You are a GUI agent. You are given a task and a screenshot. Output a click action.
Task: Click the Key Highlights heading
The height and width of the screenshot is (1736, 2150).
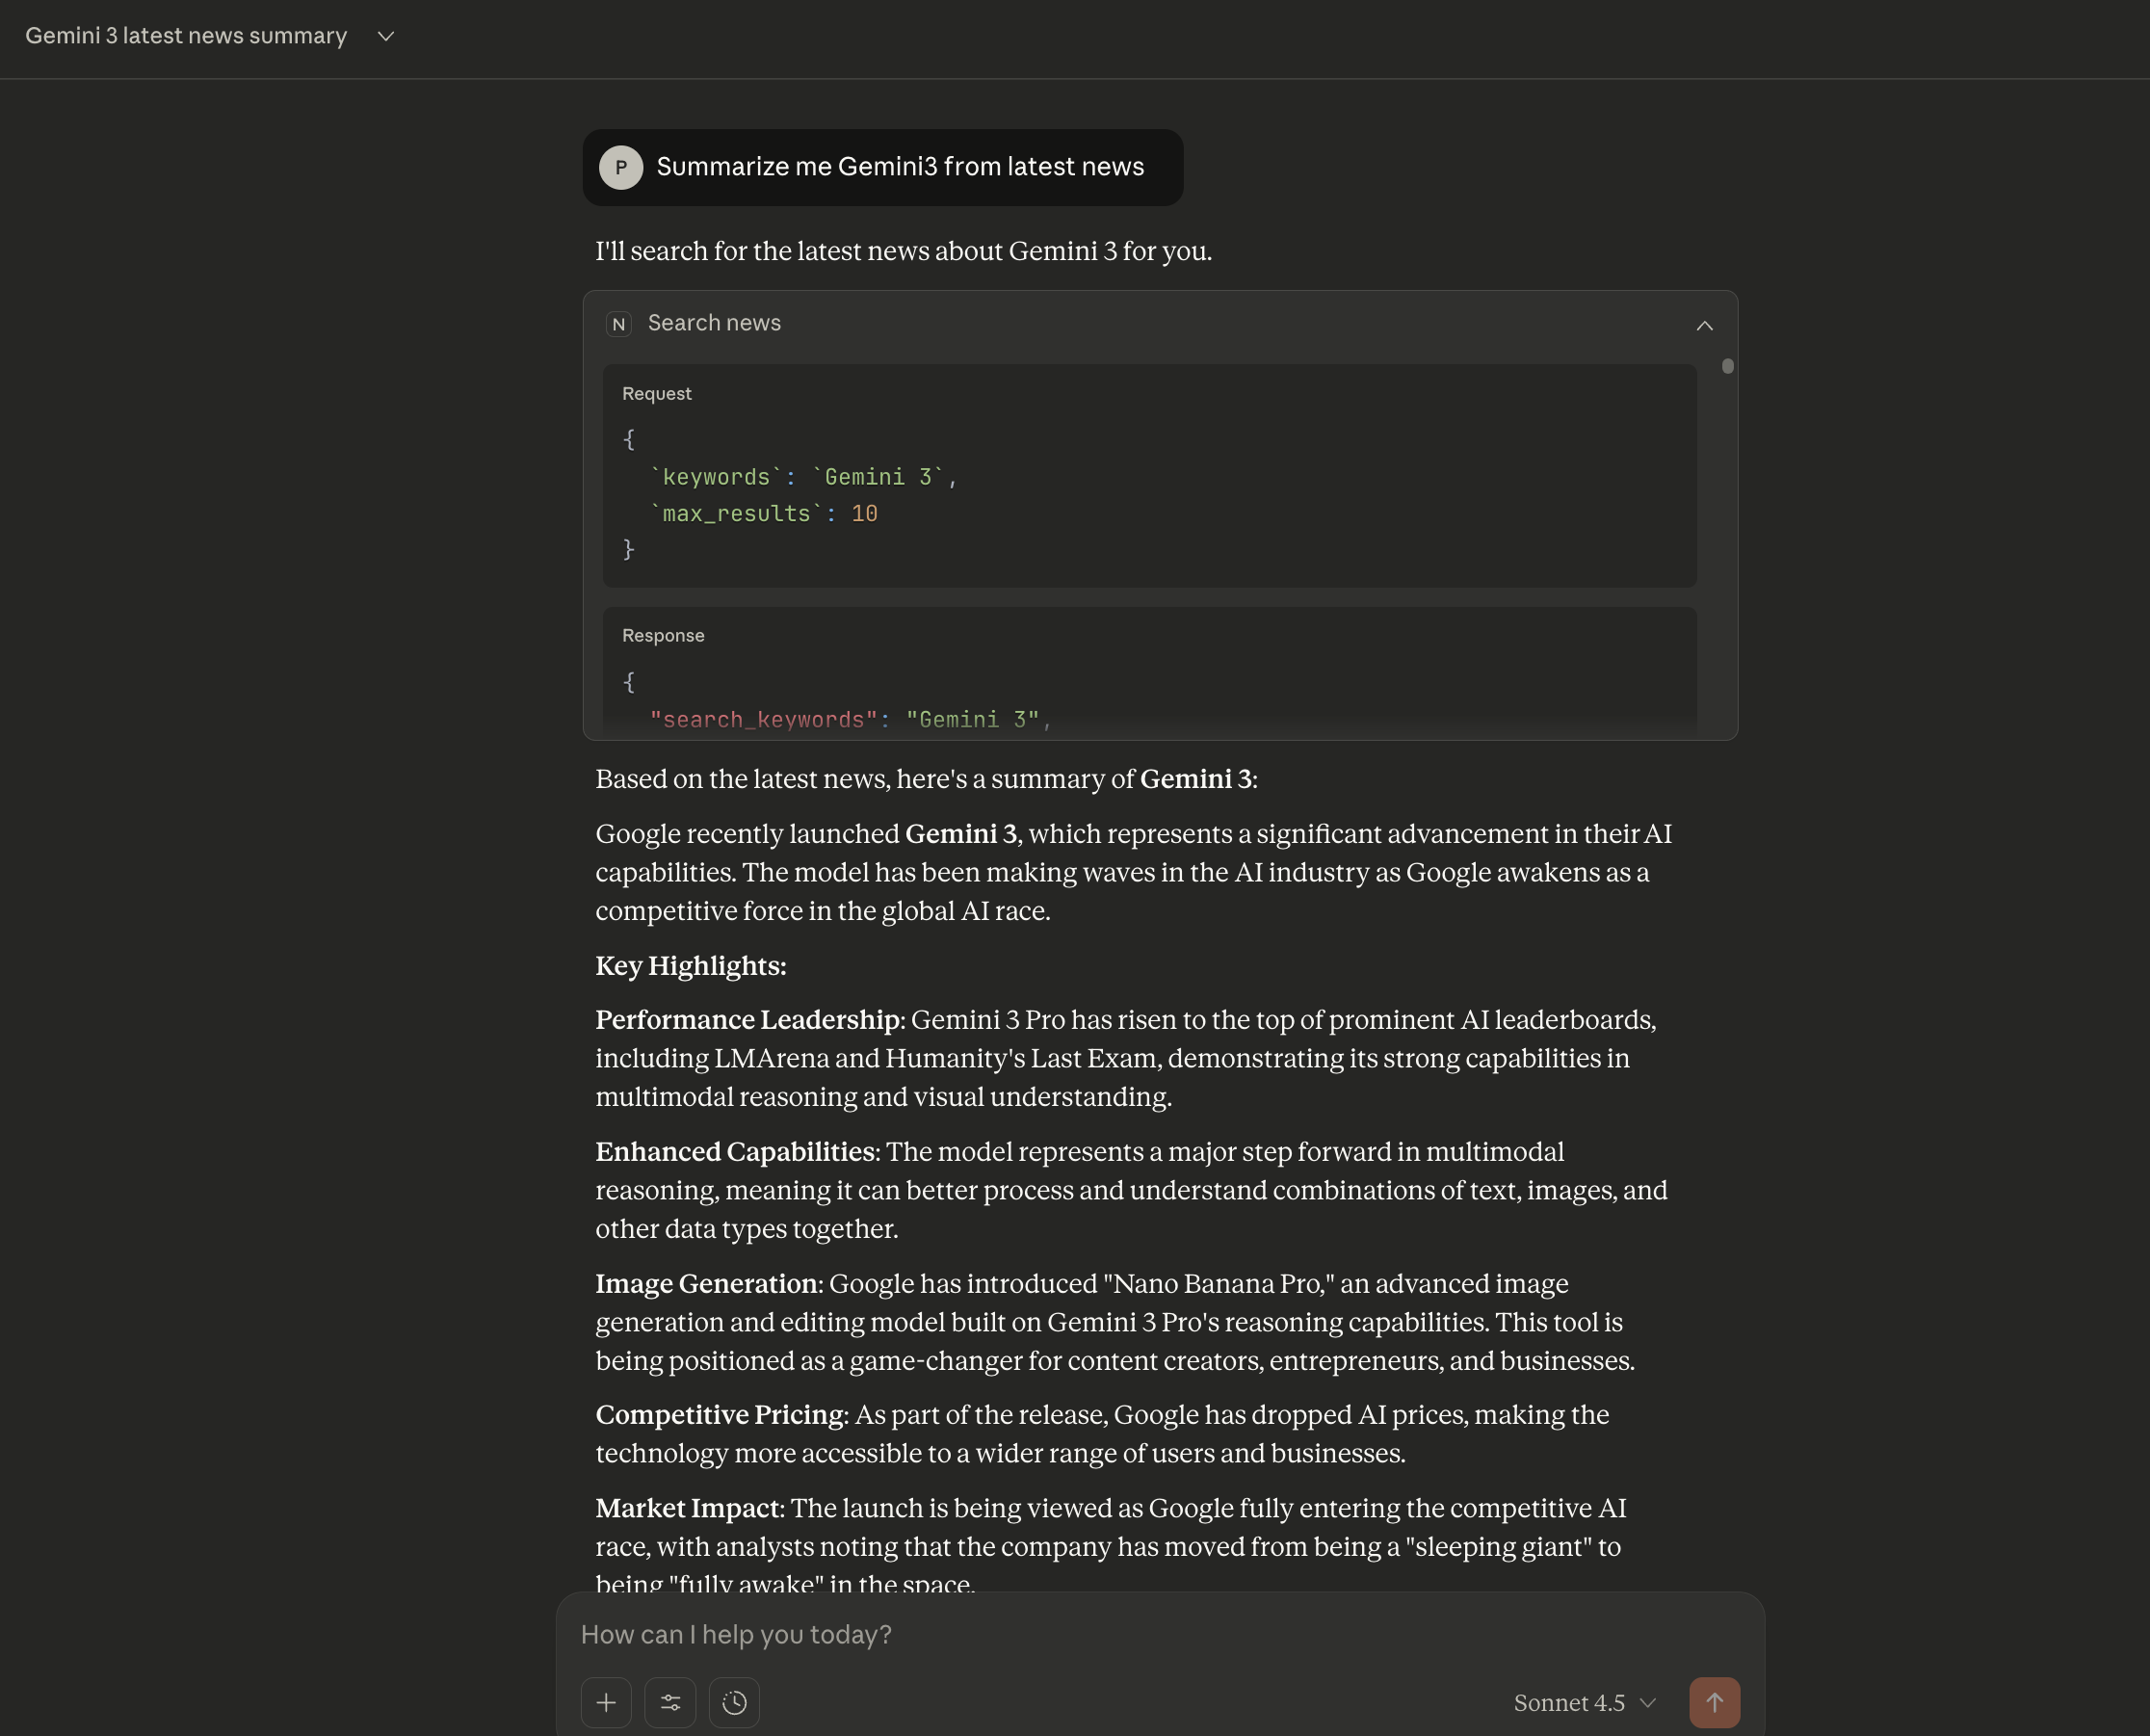pyautogui.click(x=691, y=966)
